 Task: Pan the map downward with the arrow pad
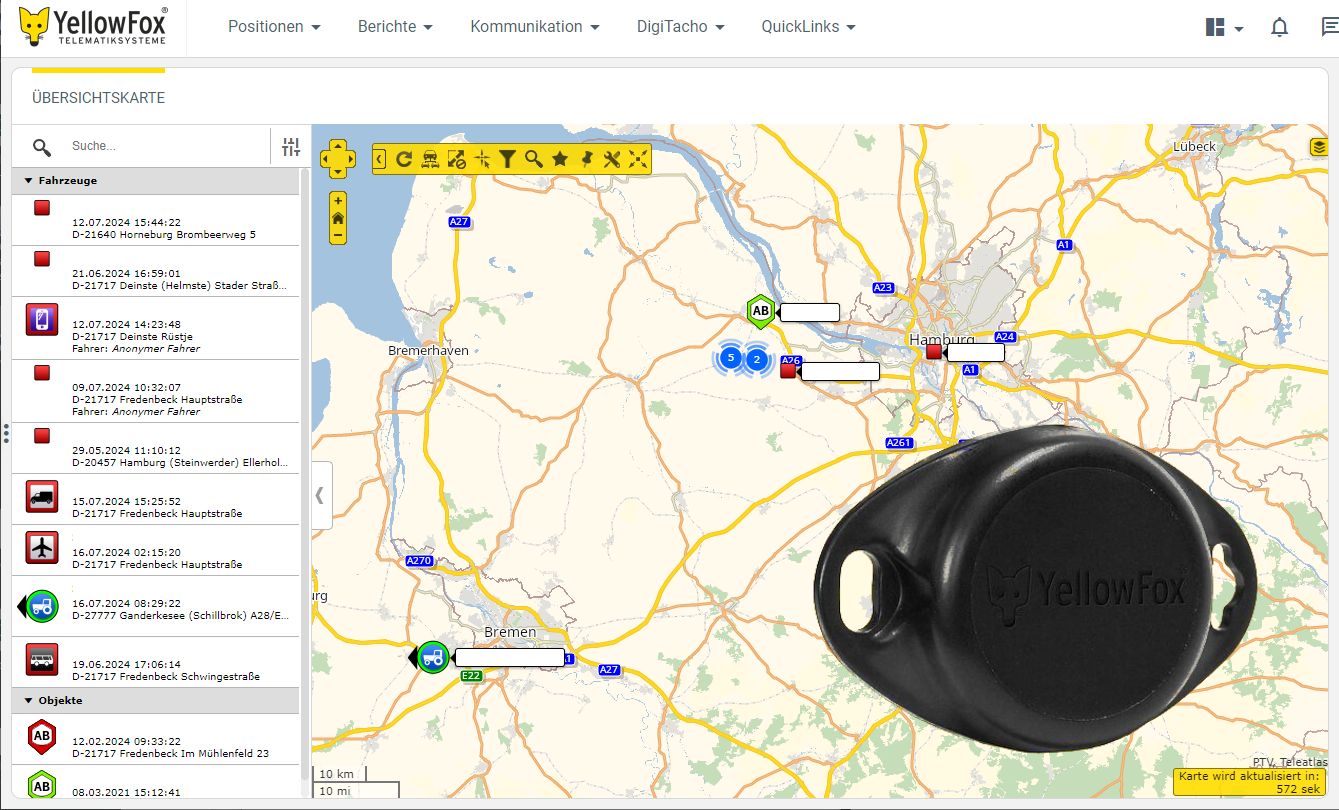tap(338, 170)
